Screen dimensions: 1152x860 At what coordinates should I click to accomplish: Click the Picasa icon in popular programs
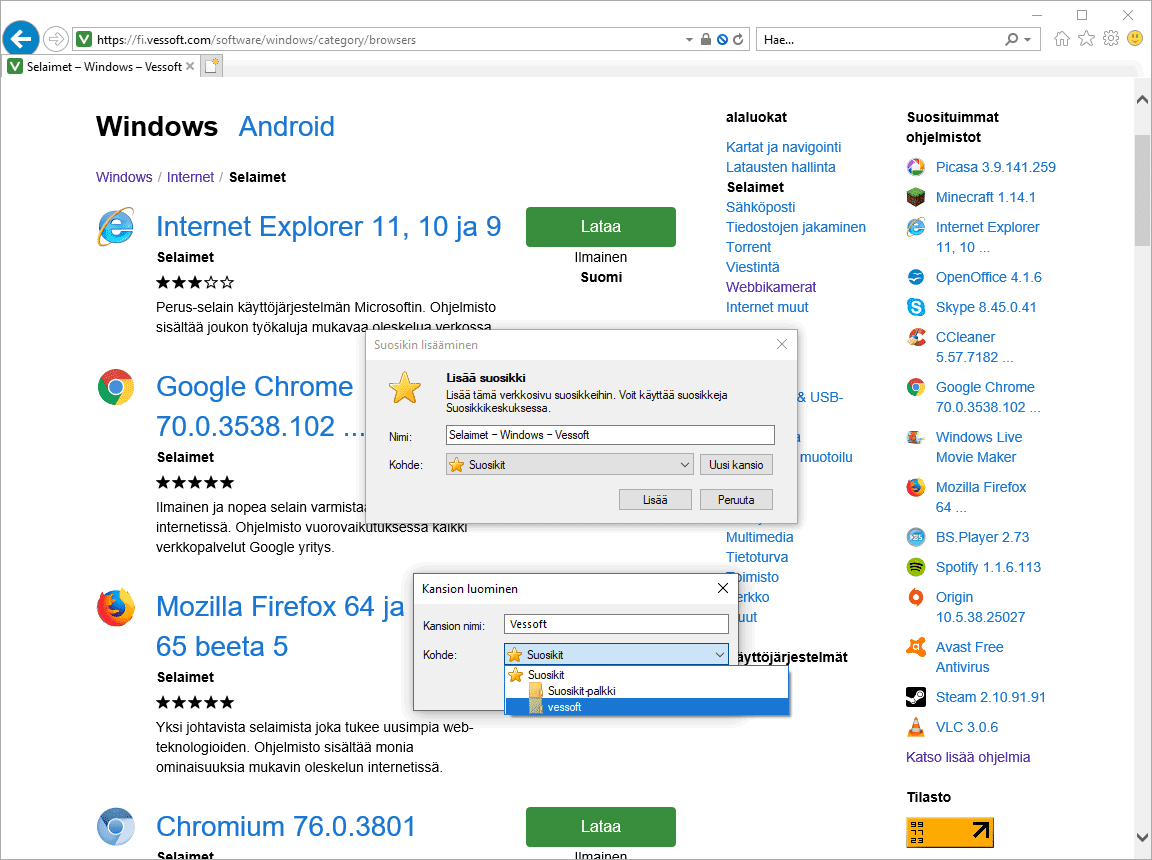coord(915,167)
